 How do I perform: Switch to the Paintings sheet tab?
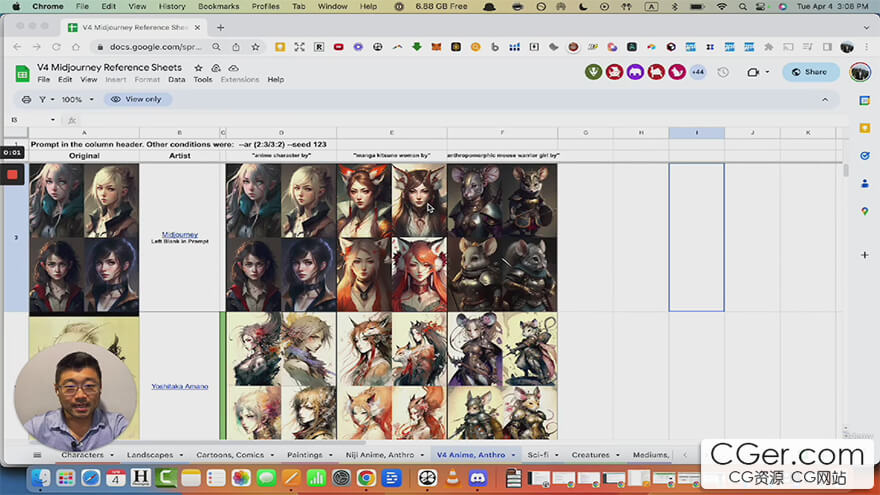[305, 455]
